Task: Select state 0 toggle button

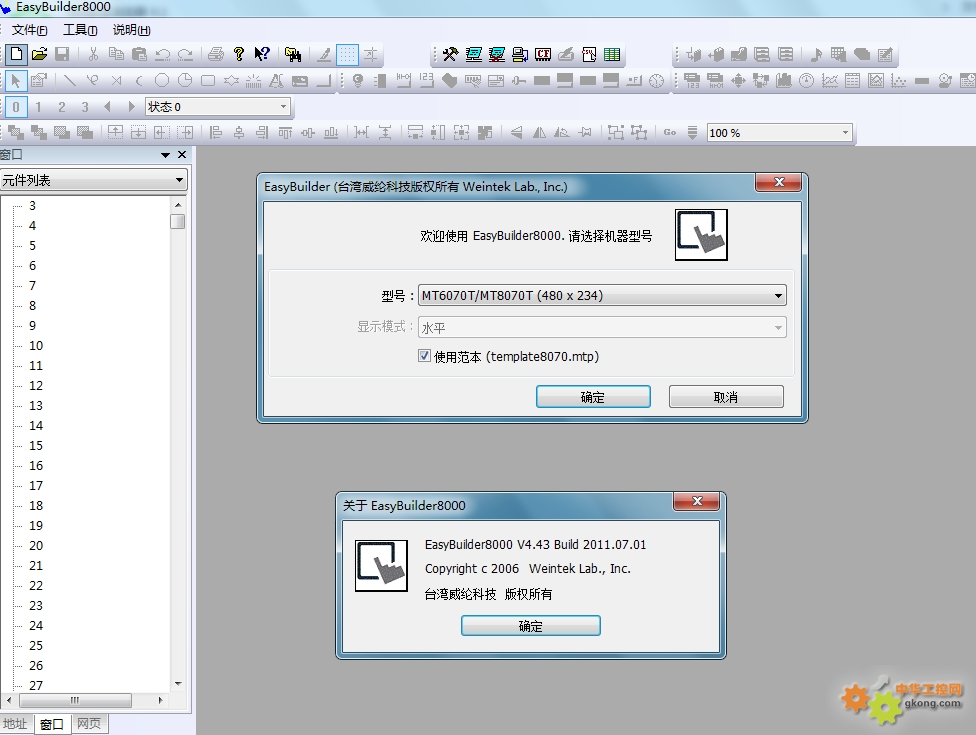Action: 16,107
